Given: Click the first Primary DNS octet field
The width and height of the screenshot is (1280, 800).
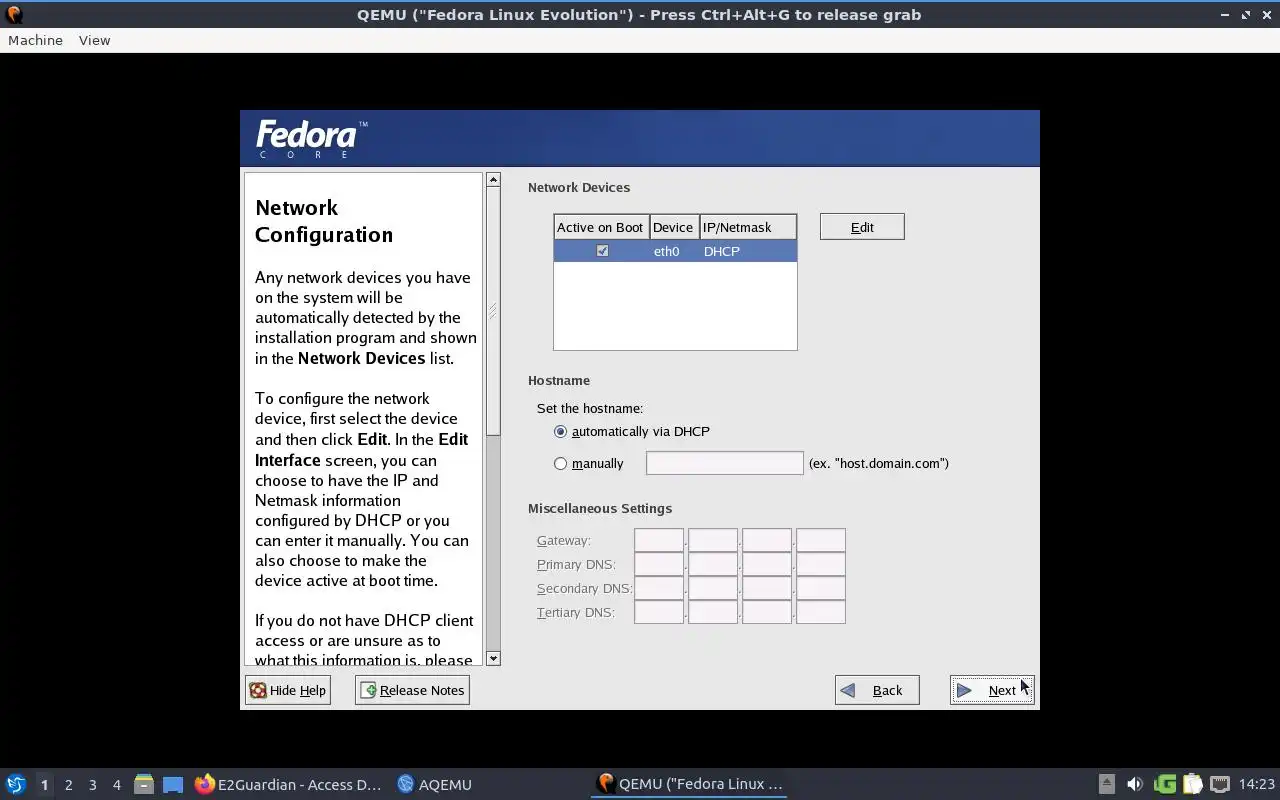Looking at the screenshot, I should 659,564.
